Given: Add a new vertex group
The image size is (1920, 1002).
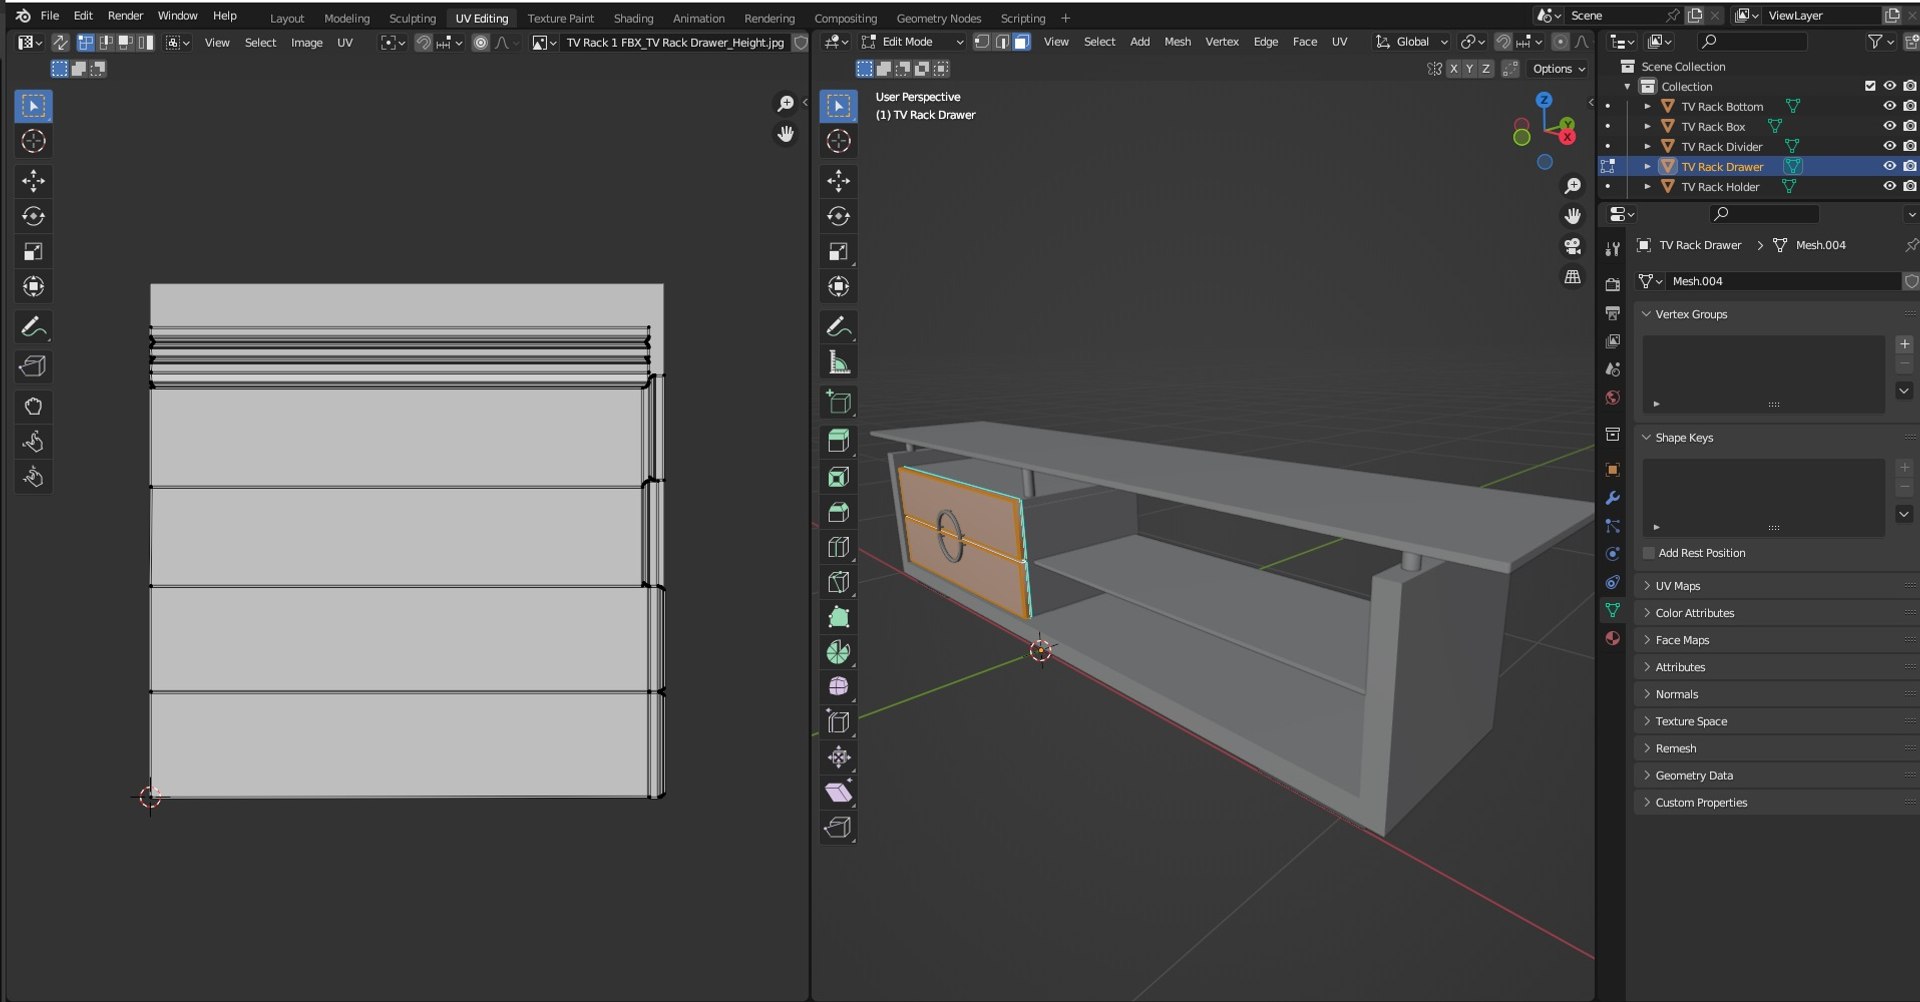Looking at the screenshot, I should click(1904, 344).
